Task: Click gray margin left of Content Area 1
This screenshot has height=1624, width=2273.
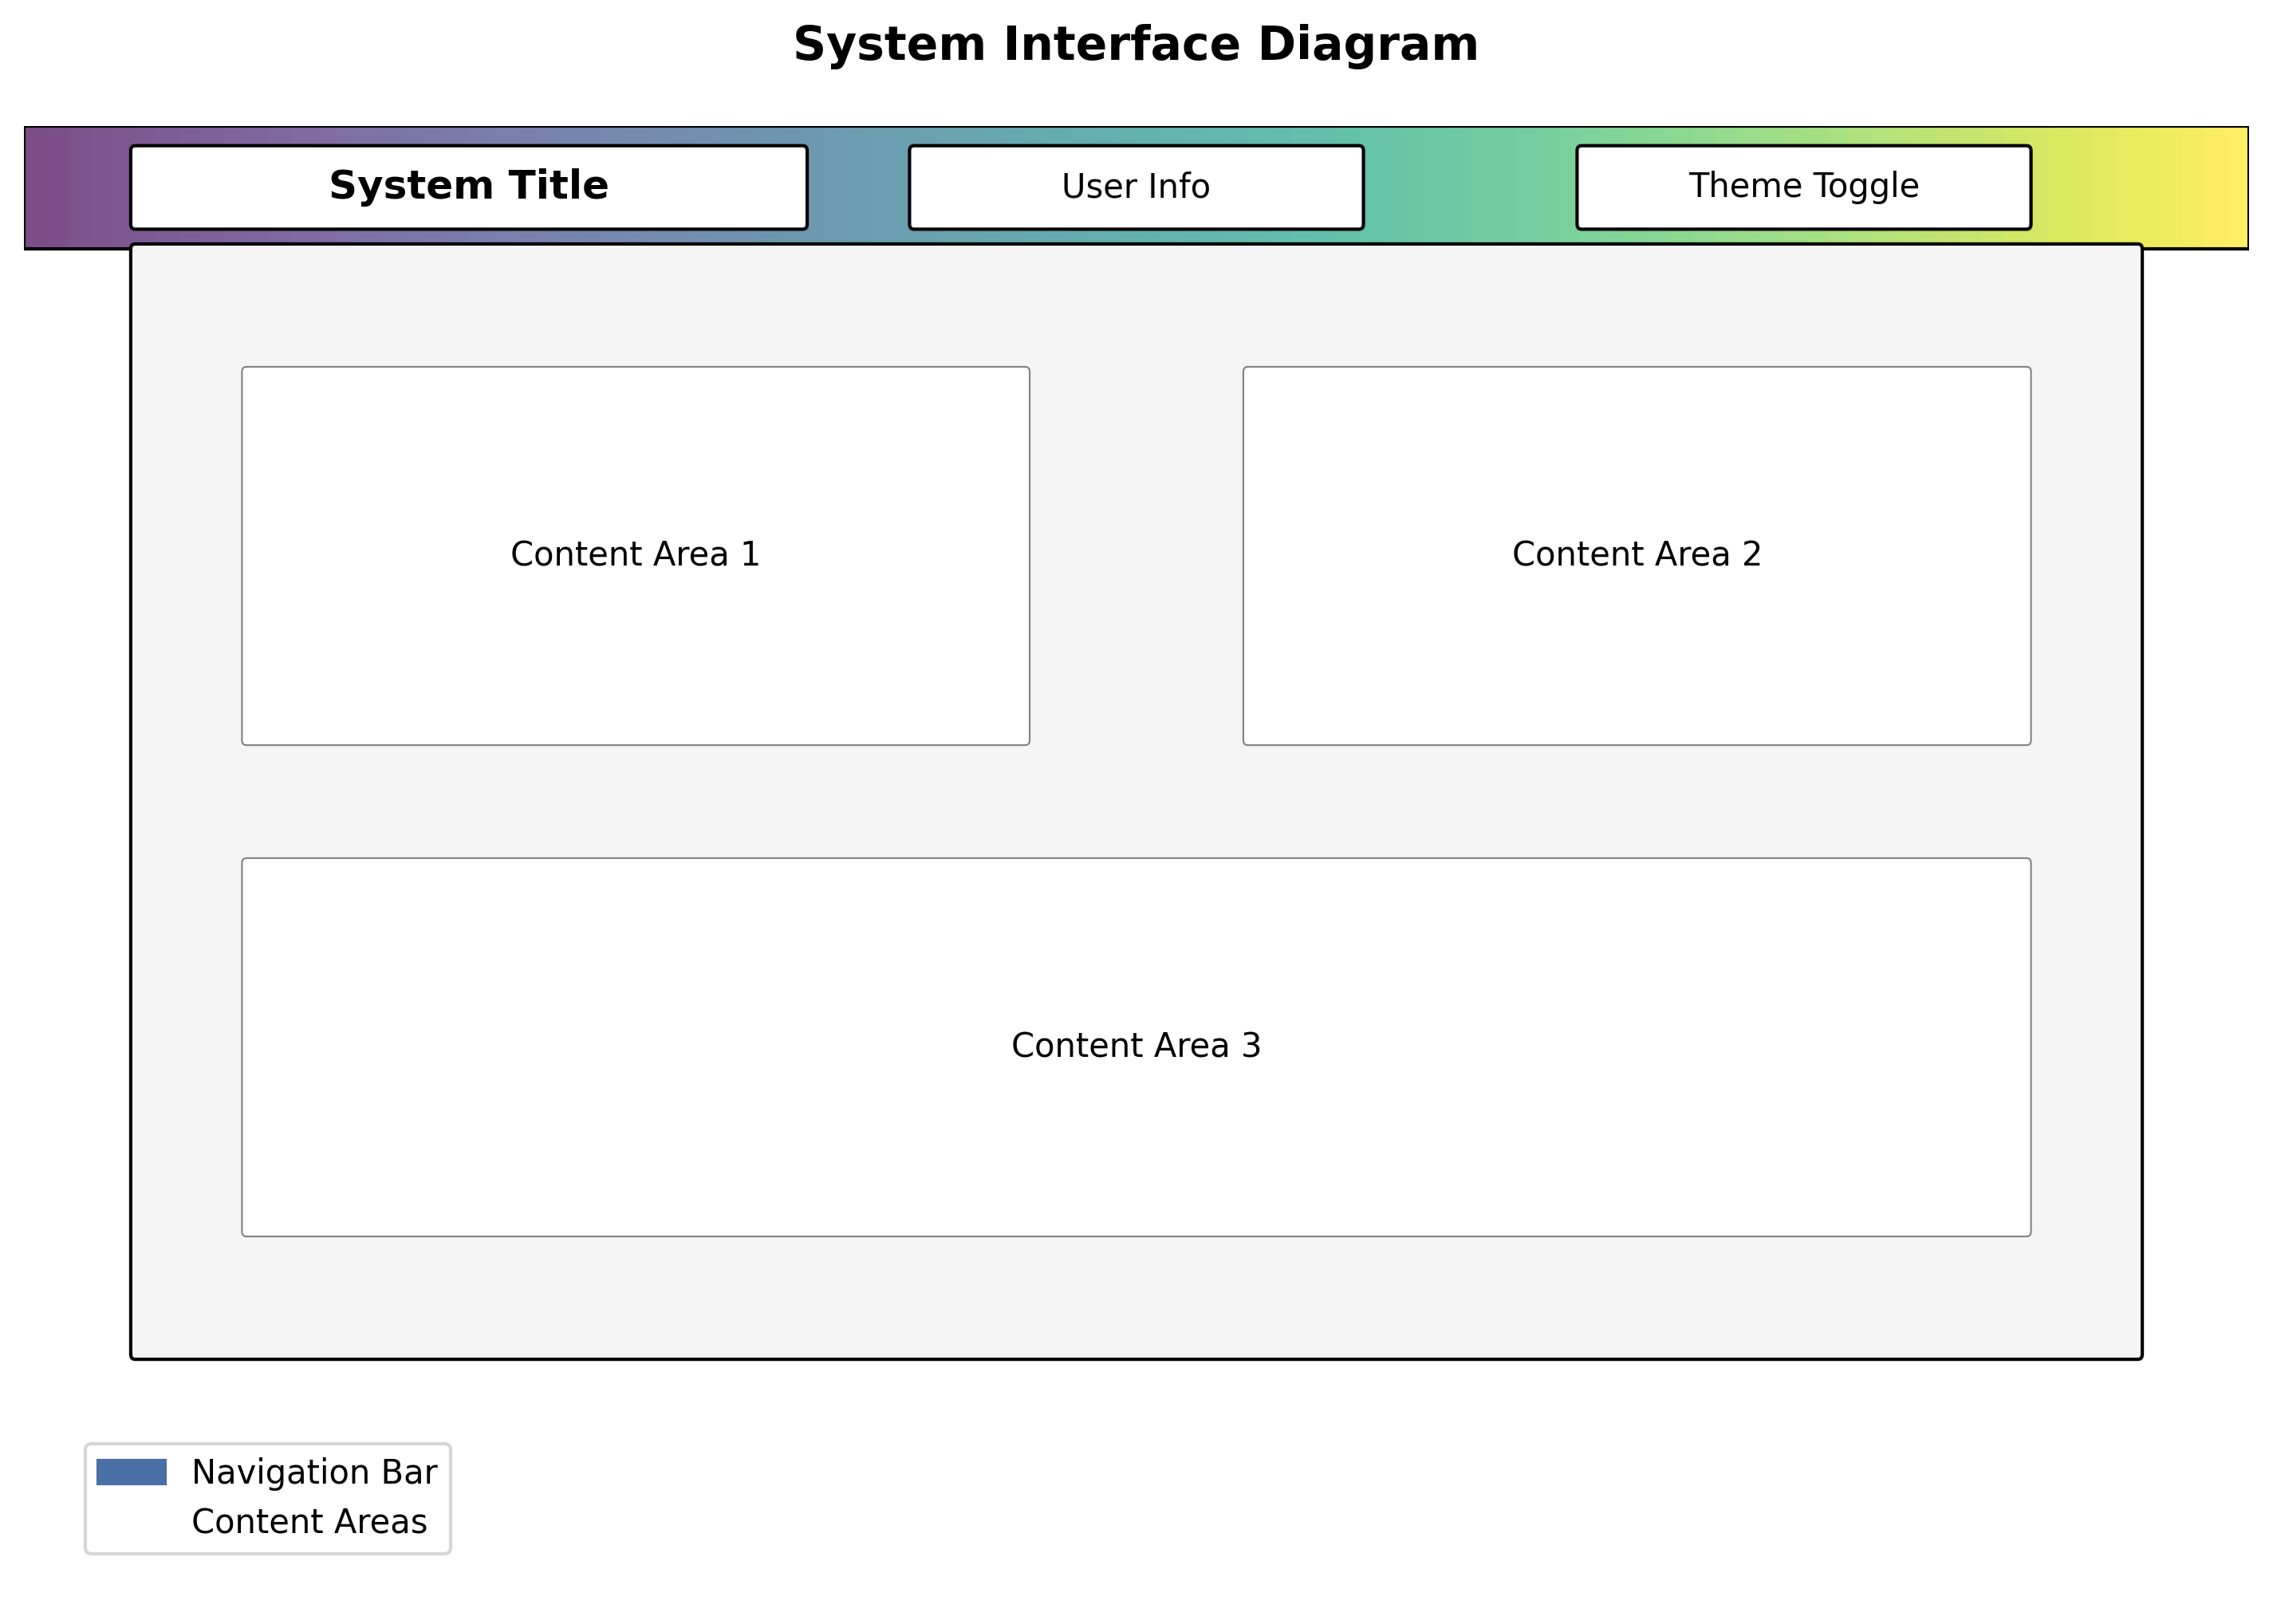Action: pyautogui.click(x=186, y=555)
